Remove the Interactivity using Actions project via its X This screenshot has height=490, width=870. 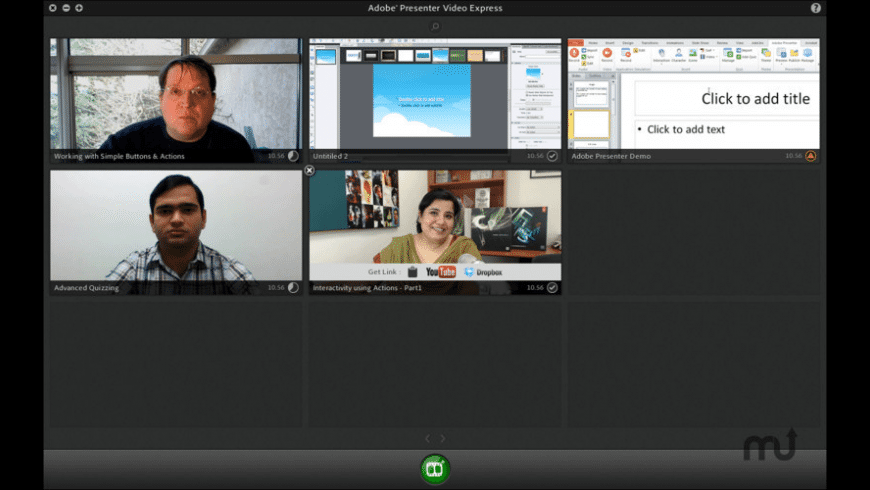pos(310,170)
